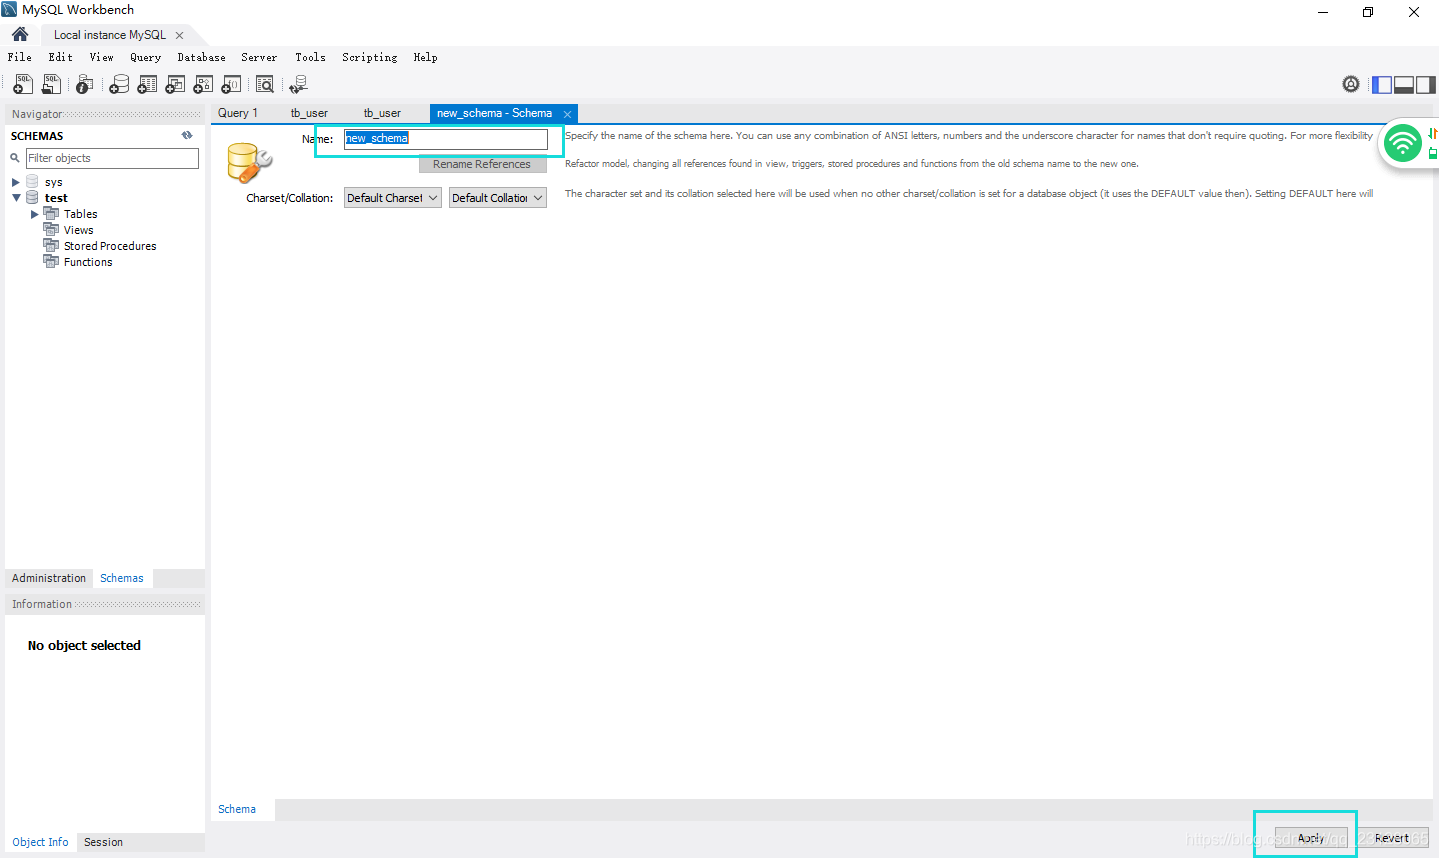Refresh the SCHEMAS list
Screen dimensions: 1439x858
click(x=186, y=135)
